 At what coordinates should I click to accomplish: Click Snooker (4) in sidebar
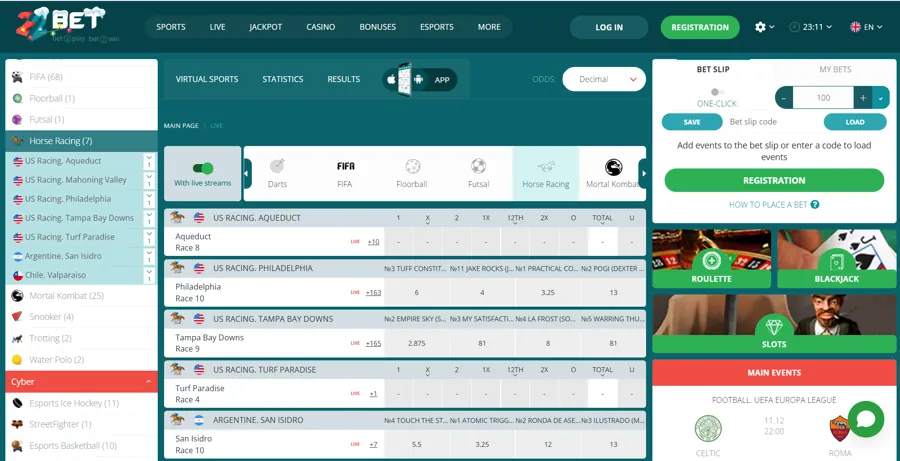82,317
